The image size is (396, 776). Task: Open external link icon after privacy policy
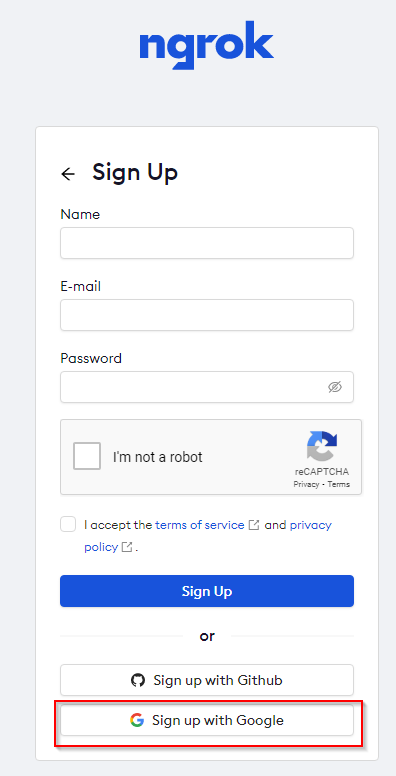(x=127, y=547)
